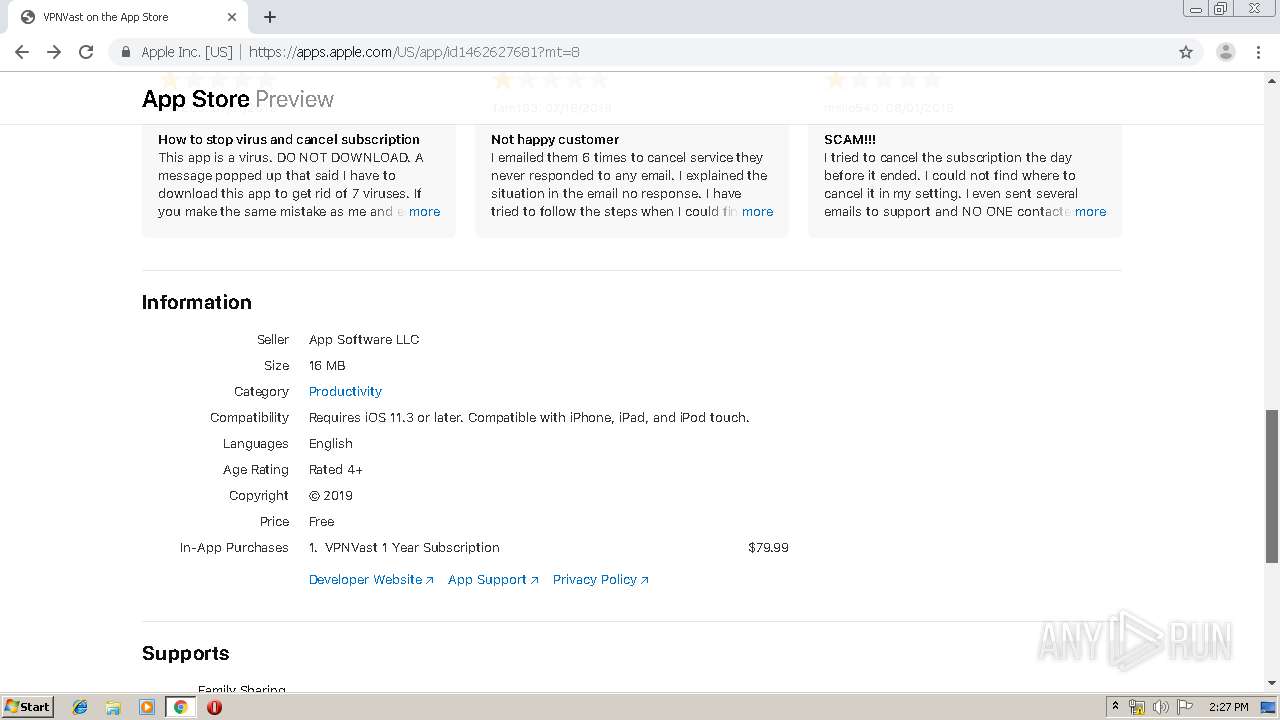Open the media player taskbar icon
The width and height of the screenshot is (1280, 720).
(x=147, y=707)
